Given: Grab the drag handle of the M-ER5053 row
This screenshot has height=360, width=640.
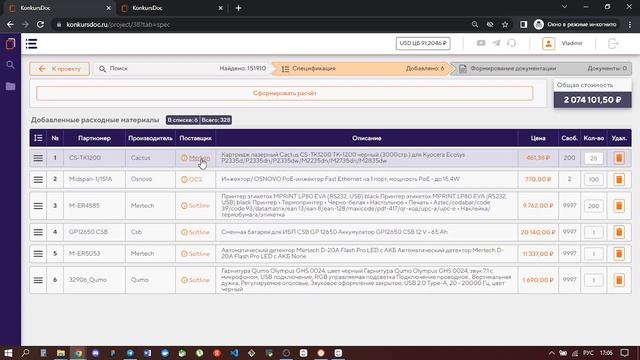Looking at the screenshot, I should click(x=38, y=253).
